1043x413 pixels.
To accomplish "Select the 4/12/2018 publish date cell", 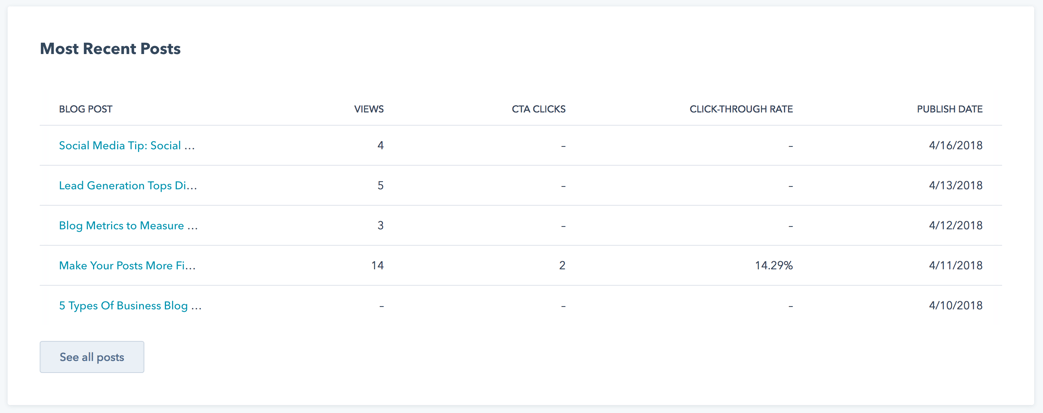I will click(x=958, y=225).
